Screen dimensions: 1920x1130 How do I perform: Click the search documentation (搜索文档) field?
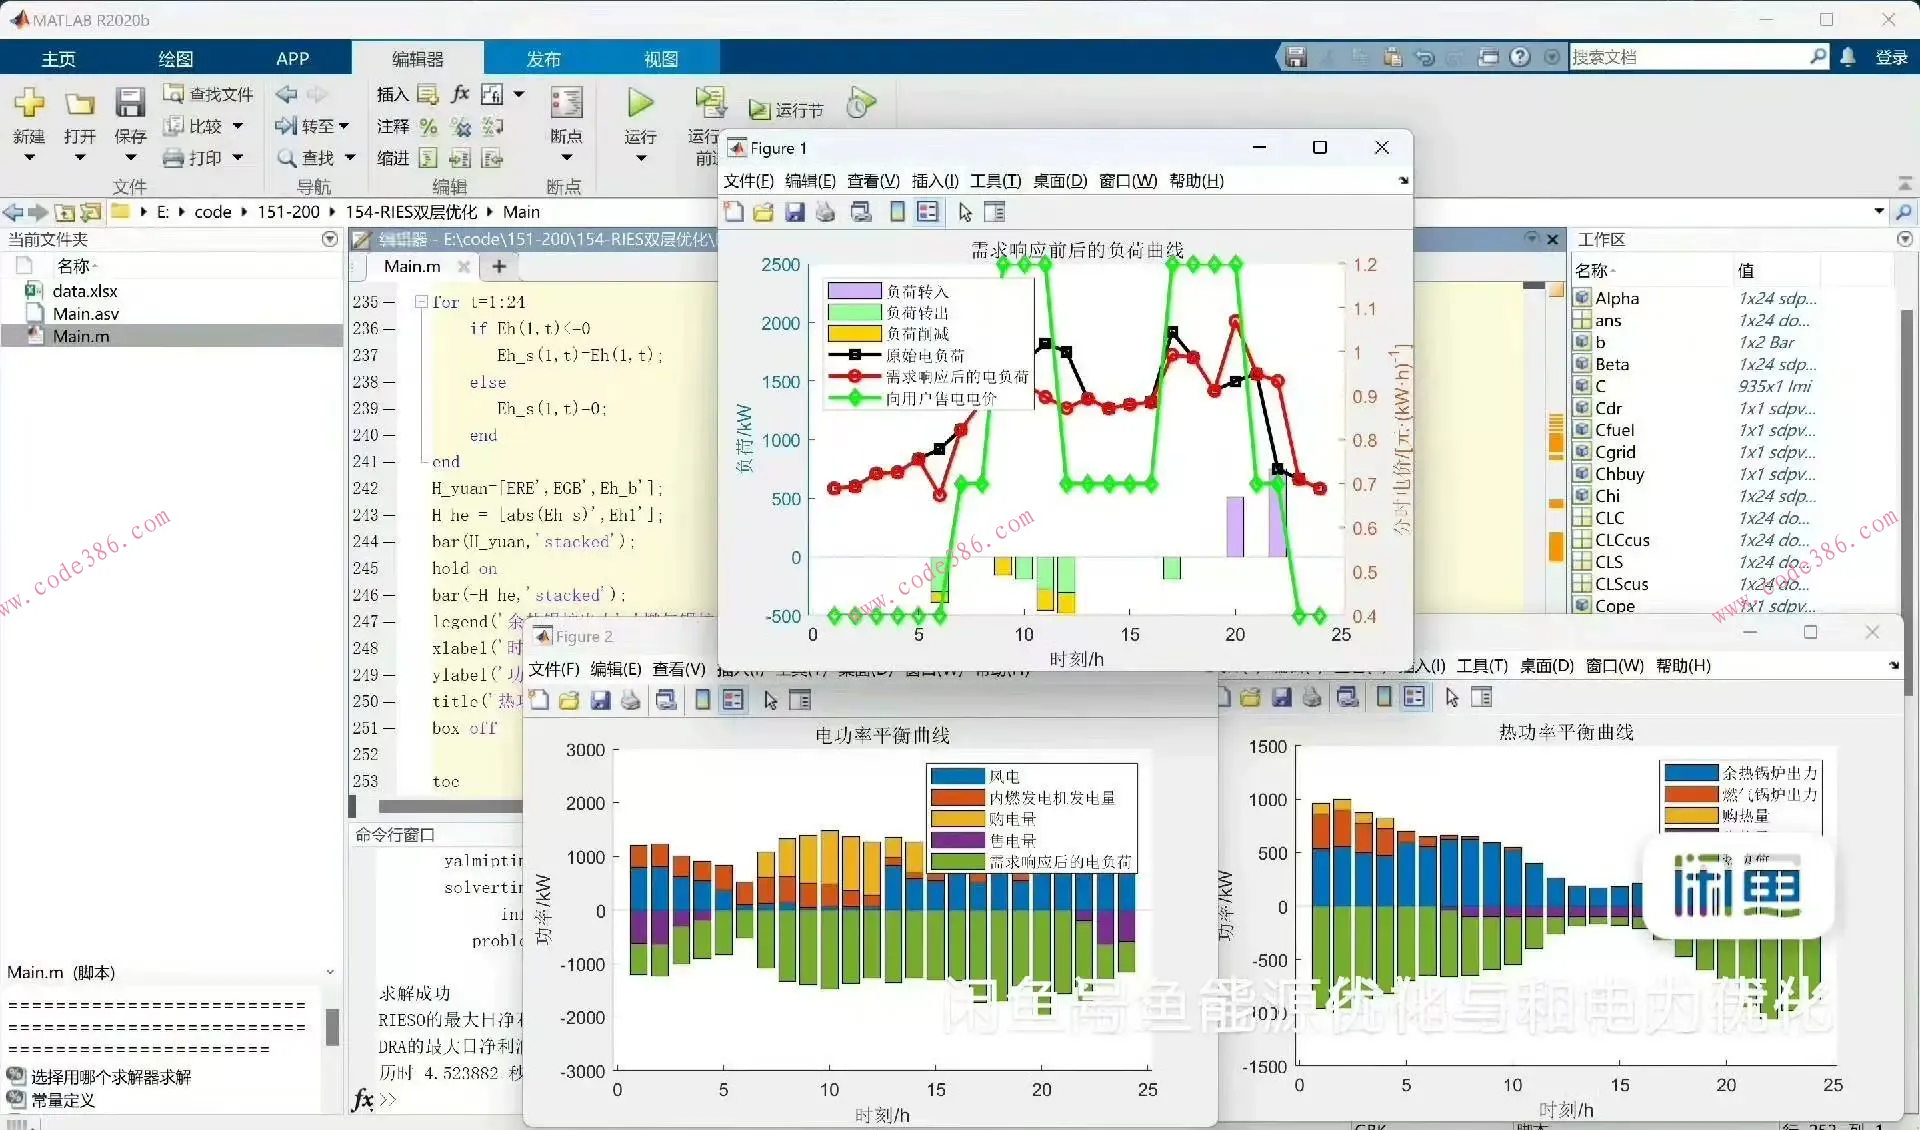pos(1690,57)
